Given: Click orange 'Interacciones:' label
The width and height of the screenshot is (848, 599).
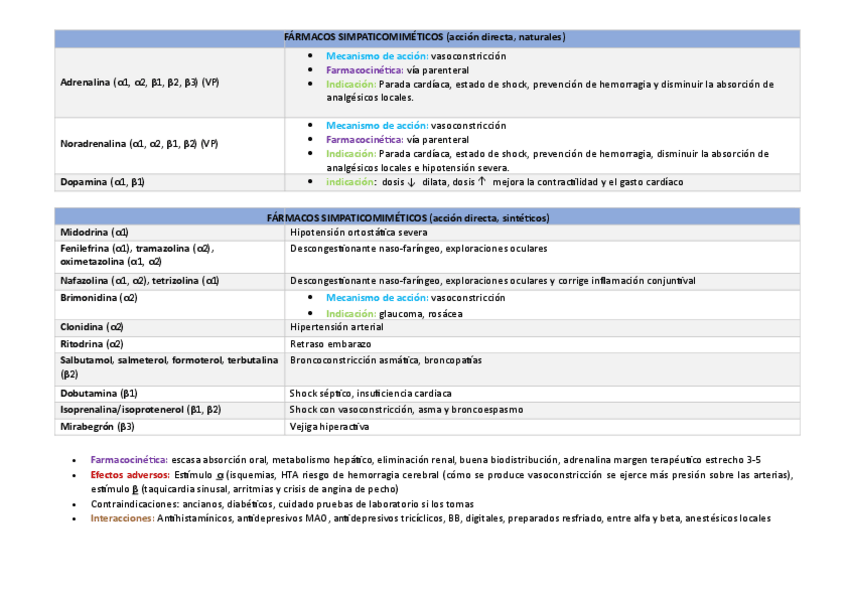Looking at the screenshot, I should click(x=123, y=518).
